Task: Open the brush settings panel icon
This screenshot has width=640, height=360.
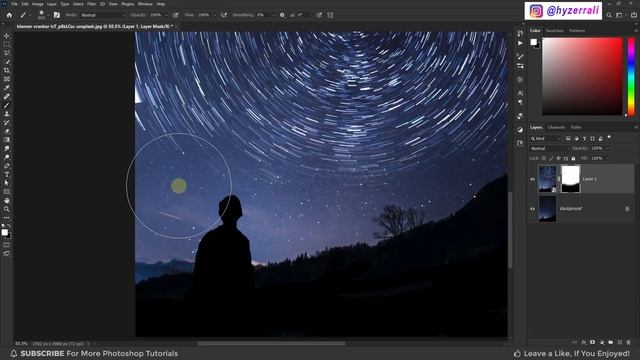Action: pyautogui.click(x=57, y=15)
